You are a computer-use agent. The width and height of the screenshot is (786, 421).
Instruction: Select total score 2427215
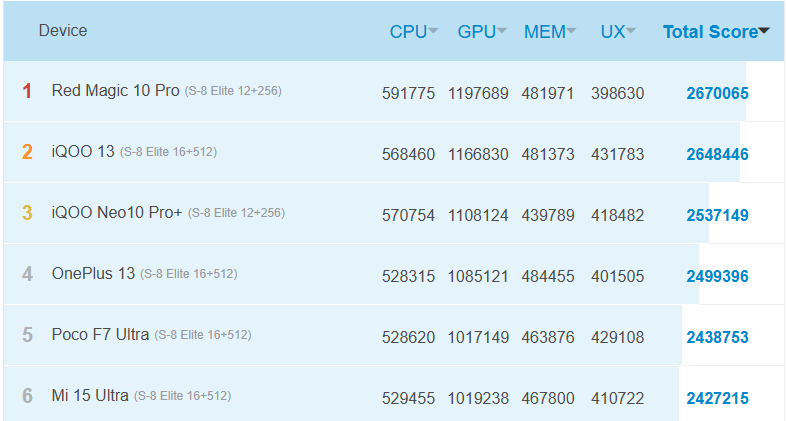click(x=717, y=398)
